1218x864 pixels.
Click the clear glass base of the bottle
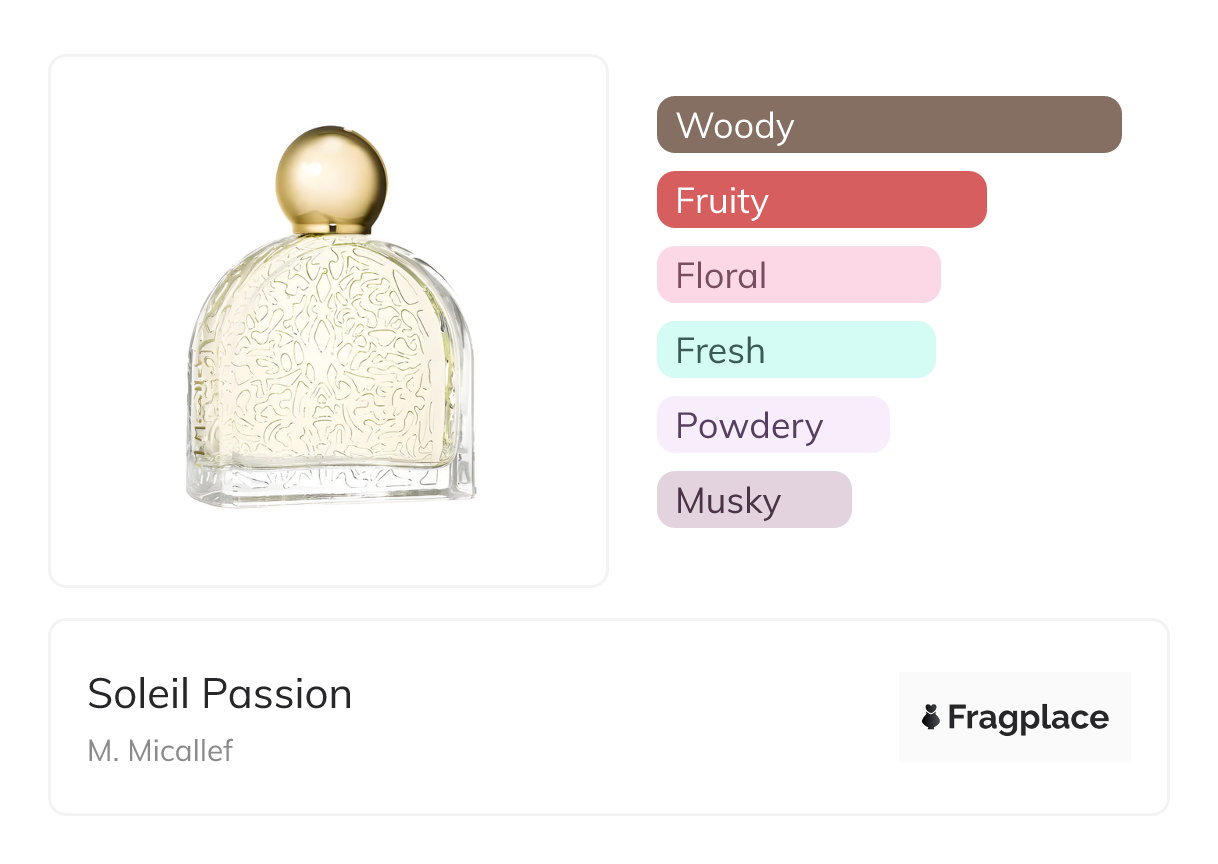330,485
